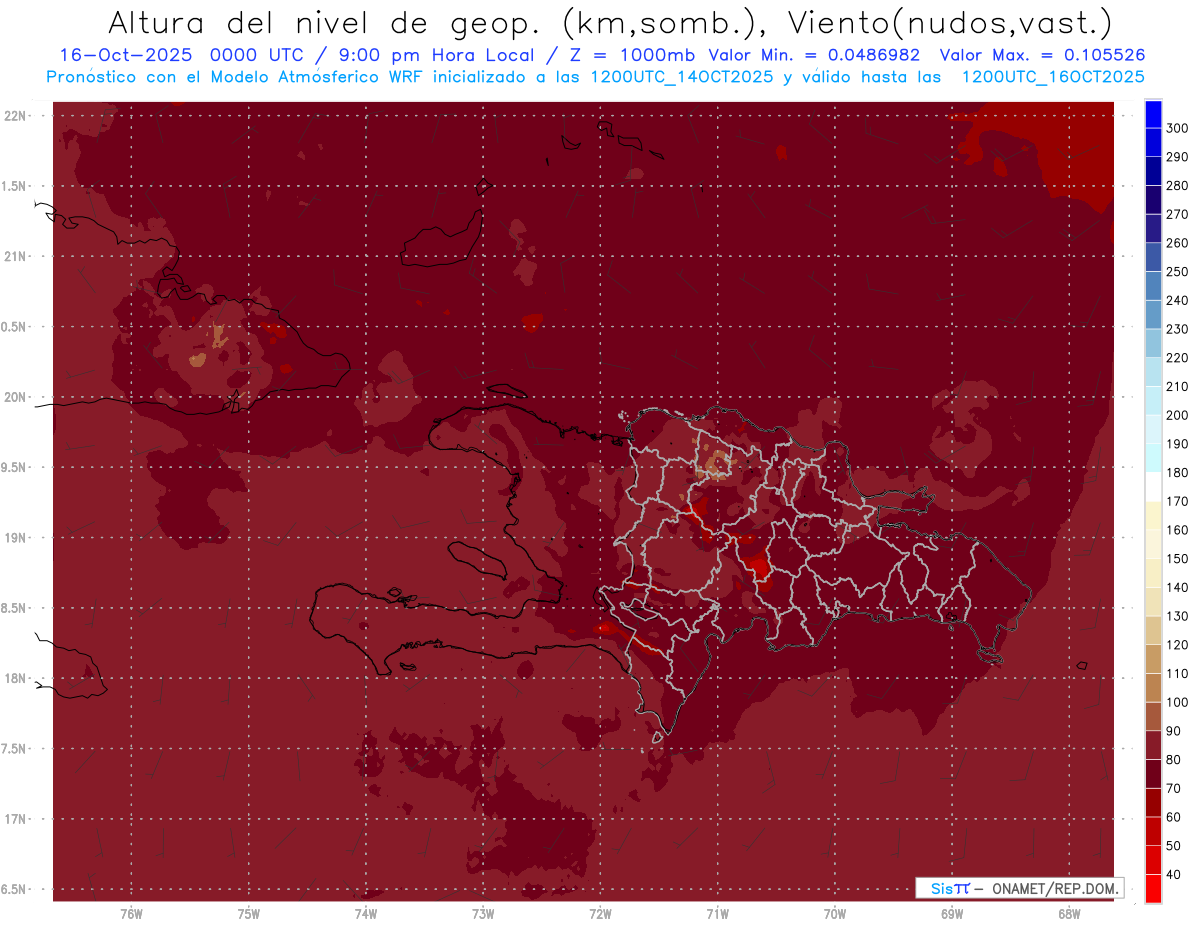
Task: Click the longitude label "68W"
Action: pos(1069,915)
